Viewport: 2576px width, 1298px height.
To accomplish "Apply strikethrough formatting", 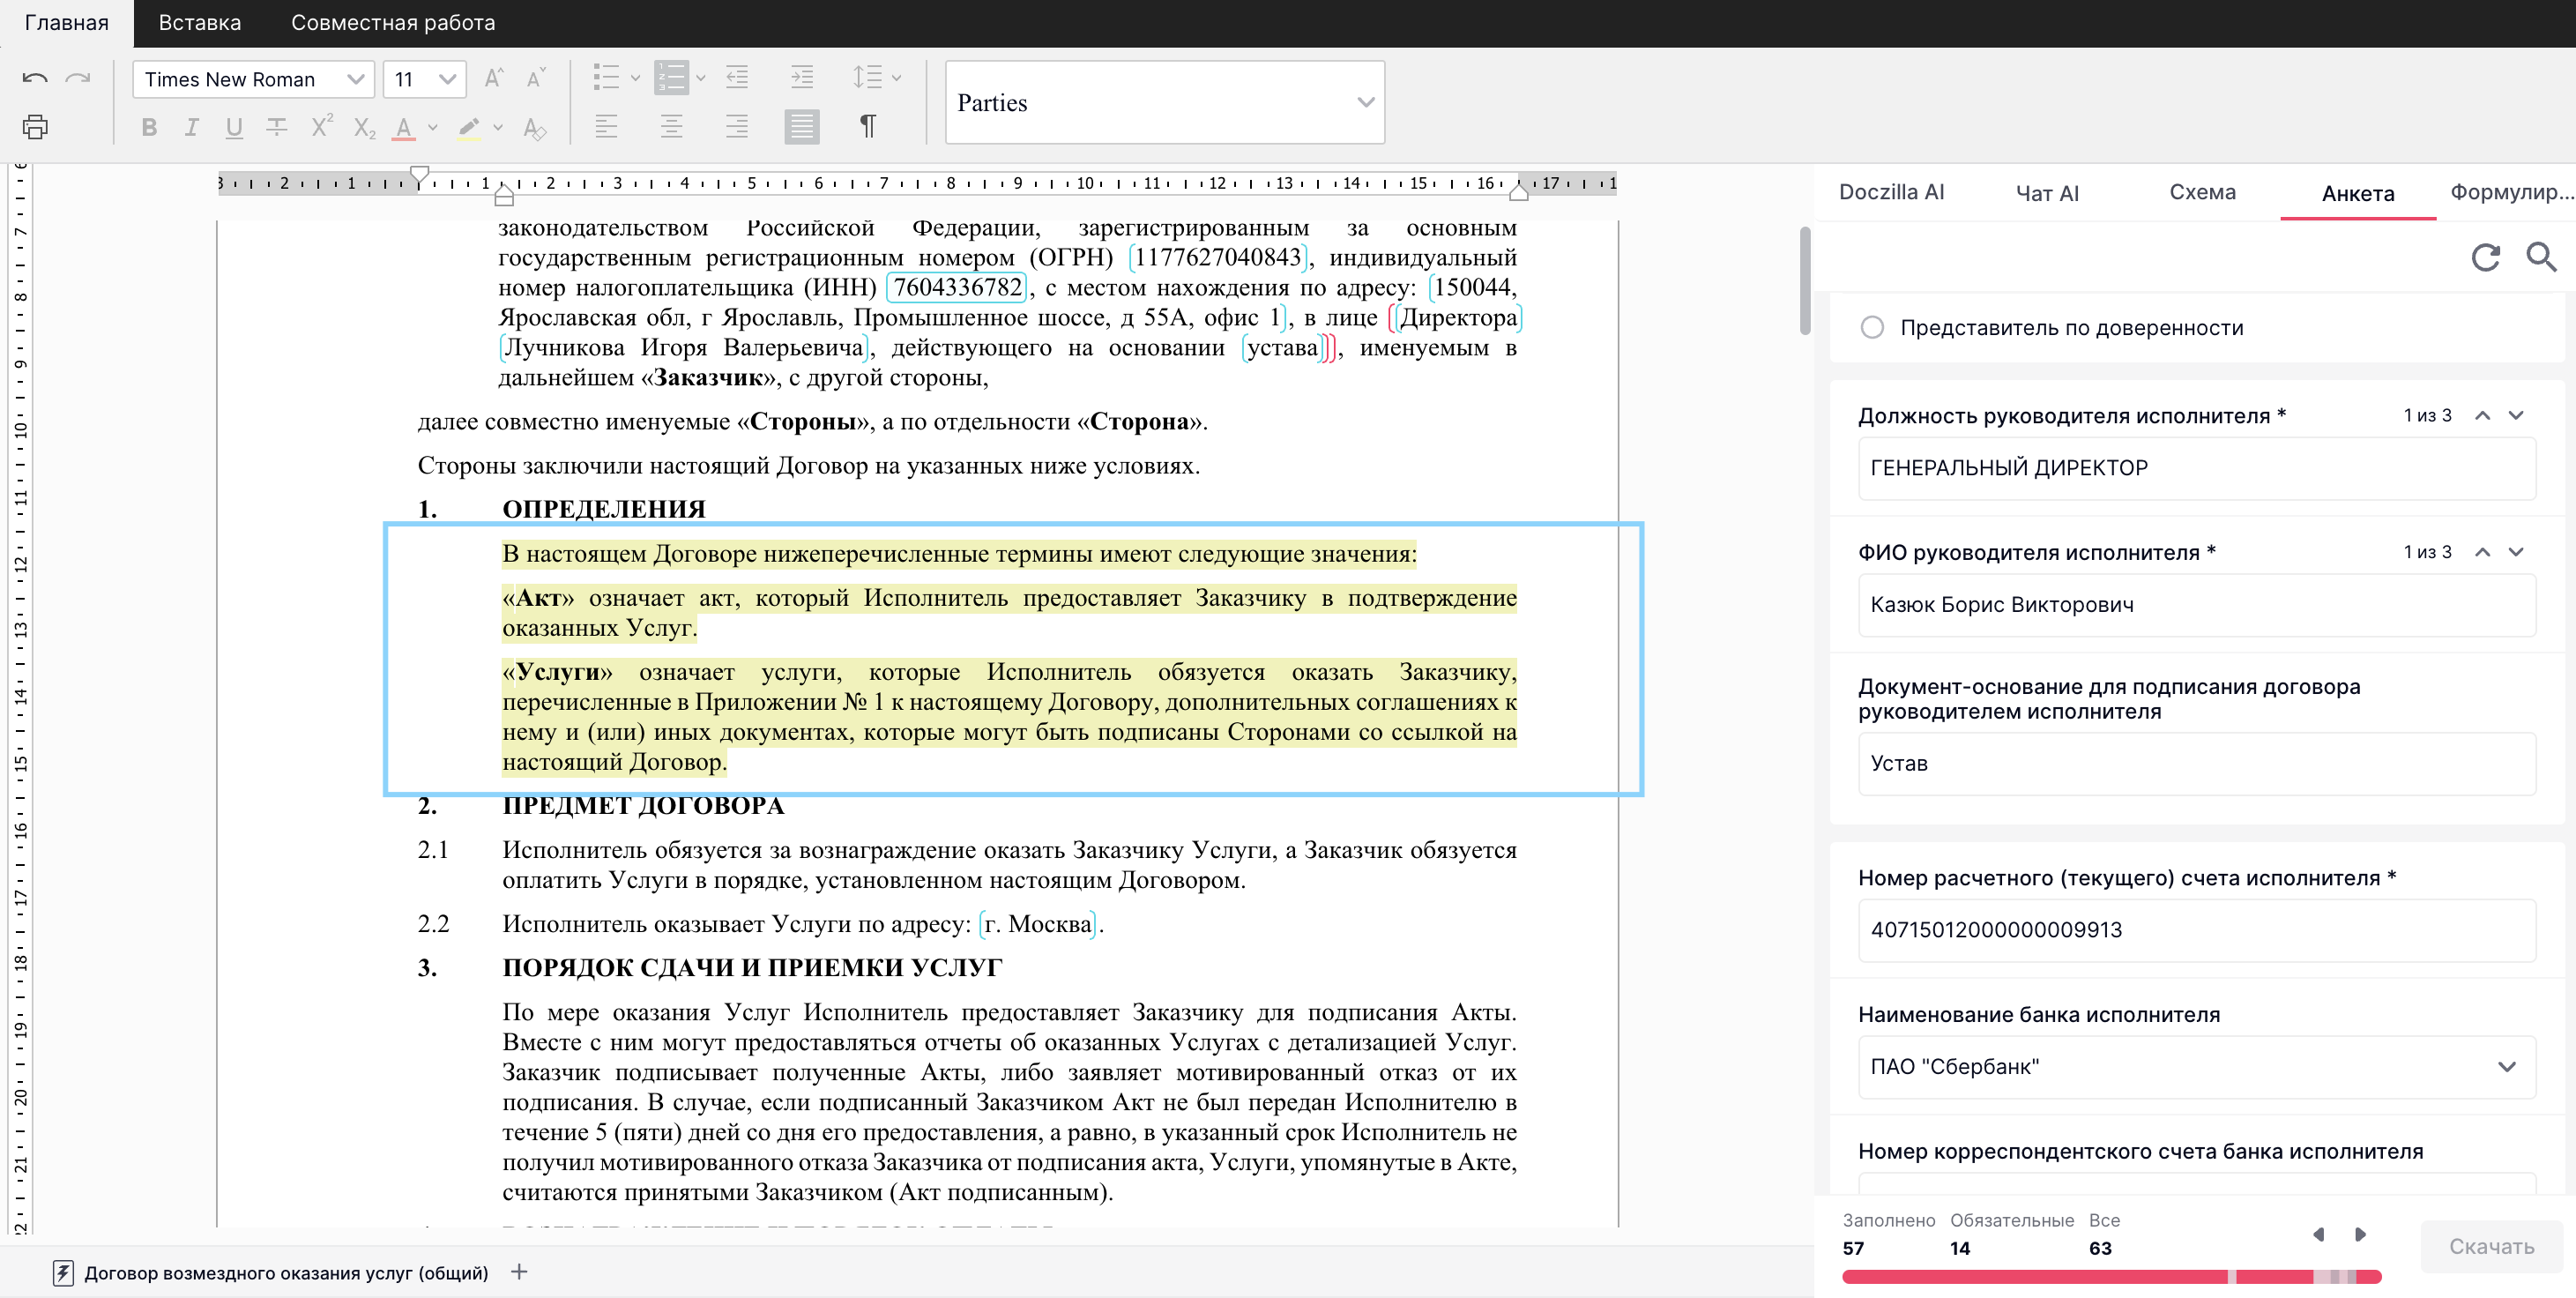I will pos(276,127).
